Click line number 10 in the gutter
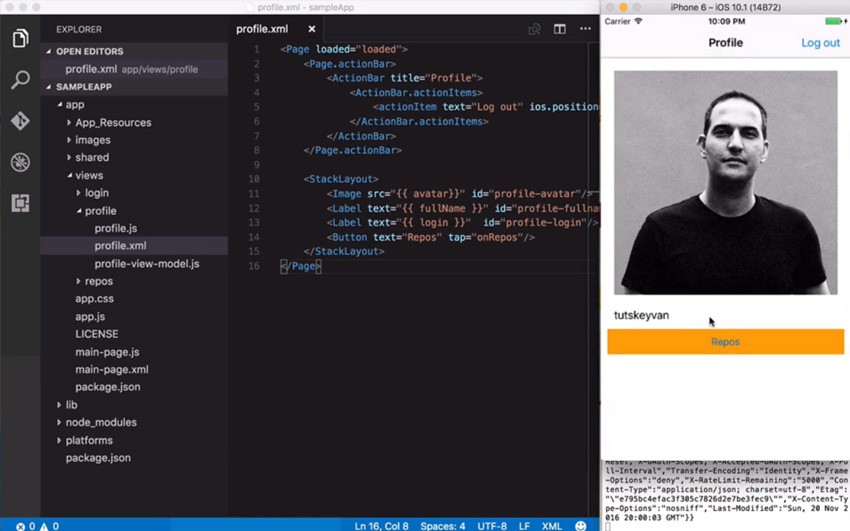This screenshot has width=850, height=531. 254,179
